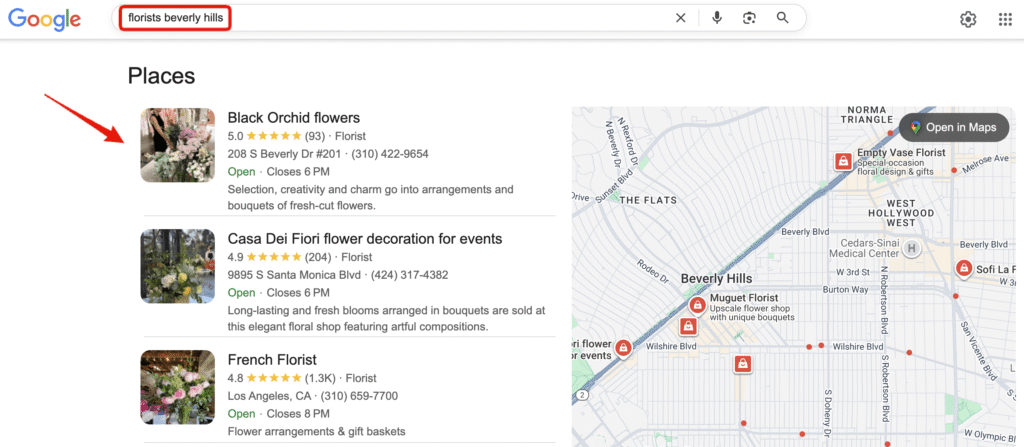Click address 9895 S Santa Monica Blvd
Image resolution: width=1024 pixels, height=447 pixels.
[x=294, y=274]
